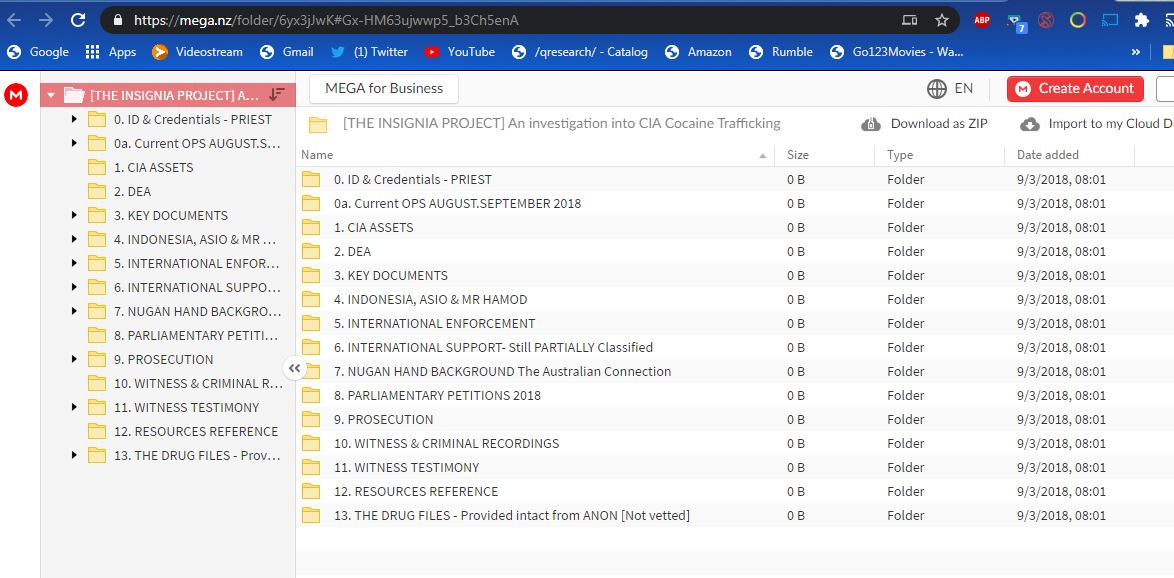The width and height of the screenshot is (1174, 578).
Task: Click folder icon of 2. DEA list row
Action: [x=311, y=251]
